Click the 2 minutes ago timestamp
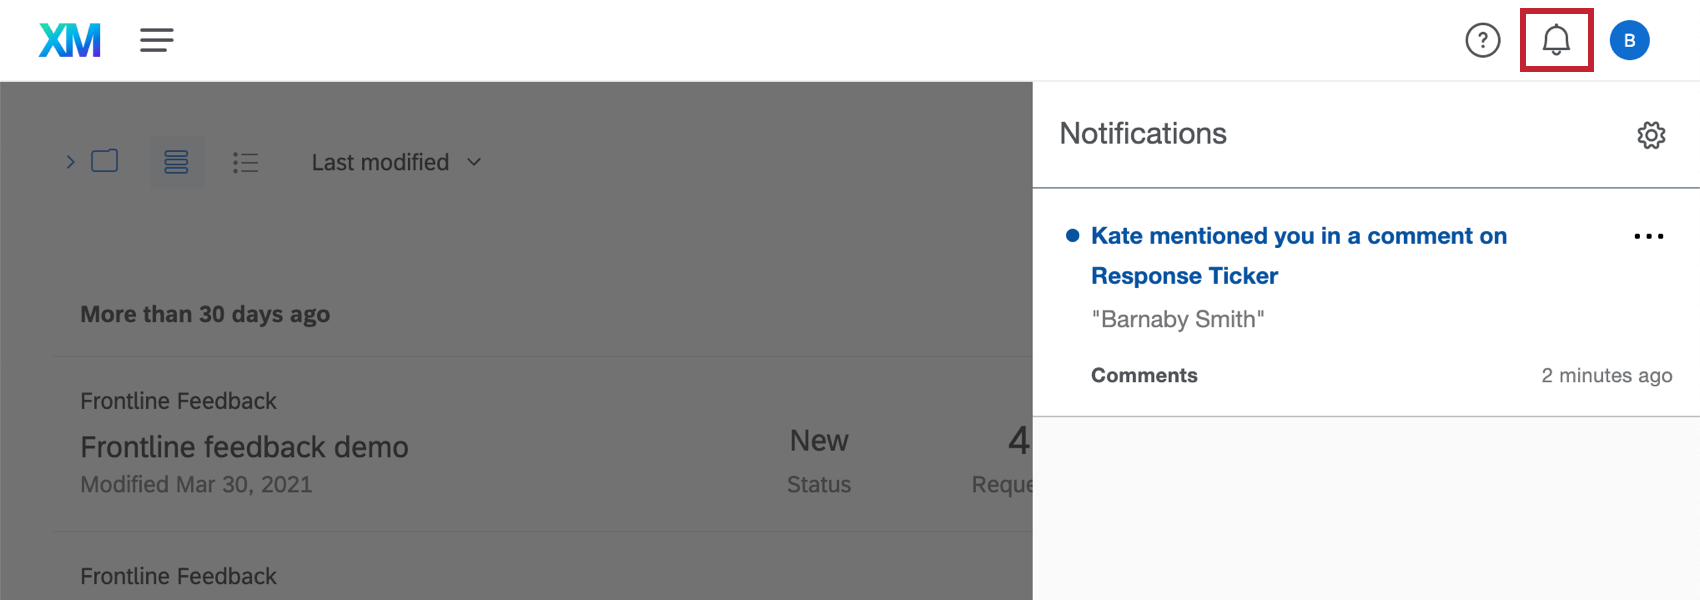The height and width of the screenshot is (600, 1700). pos(1606,375)
